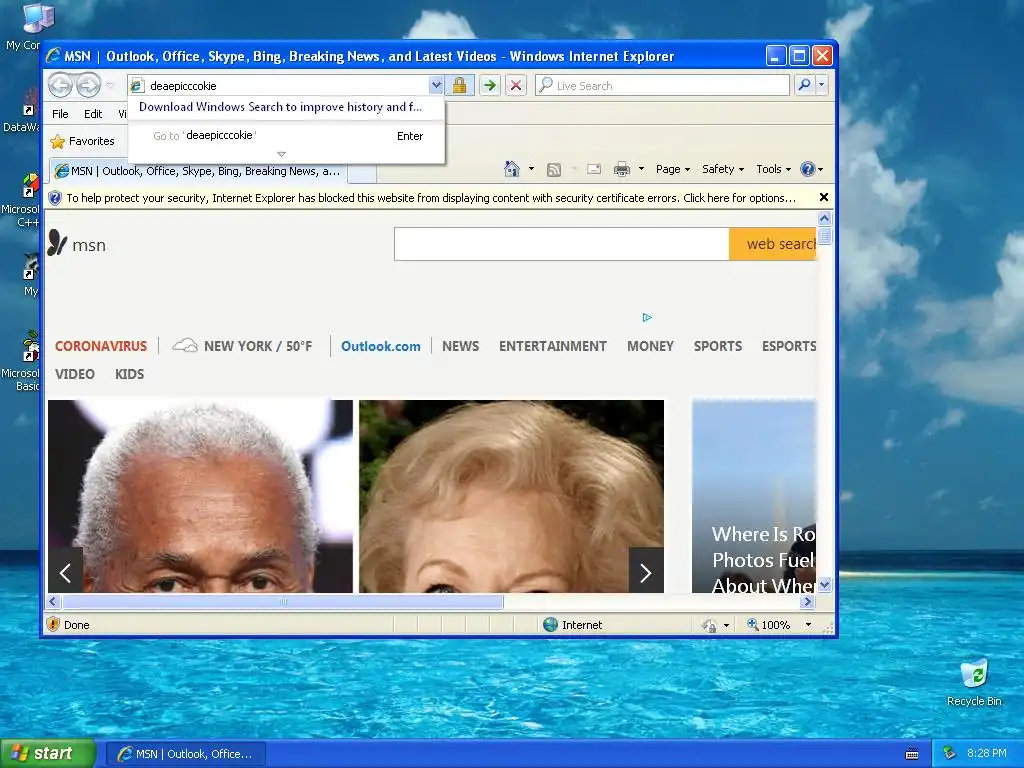
Task: Open the CORONAVIRUS section link
Action: pyautogui.click(x=101, y=346)
